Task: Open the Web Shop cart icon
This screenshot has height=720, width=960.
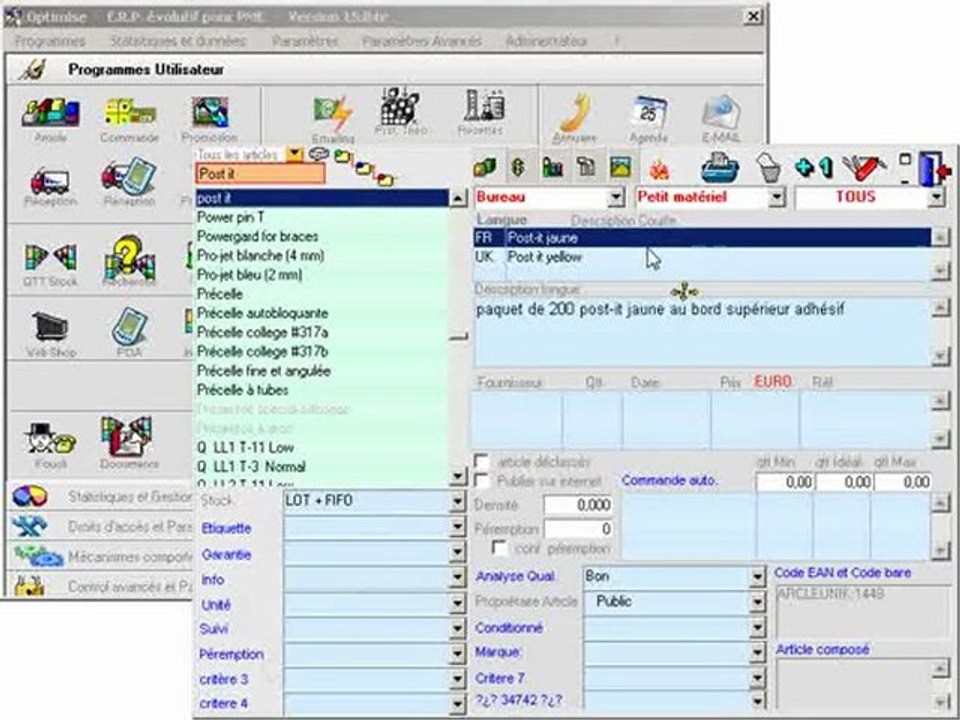Action: 50,326
